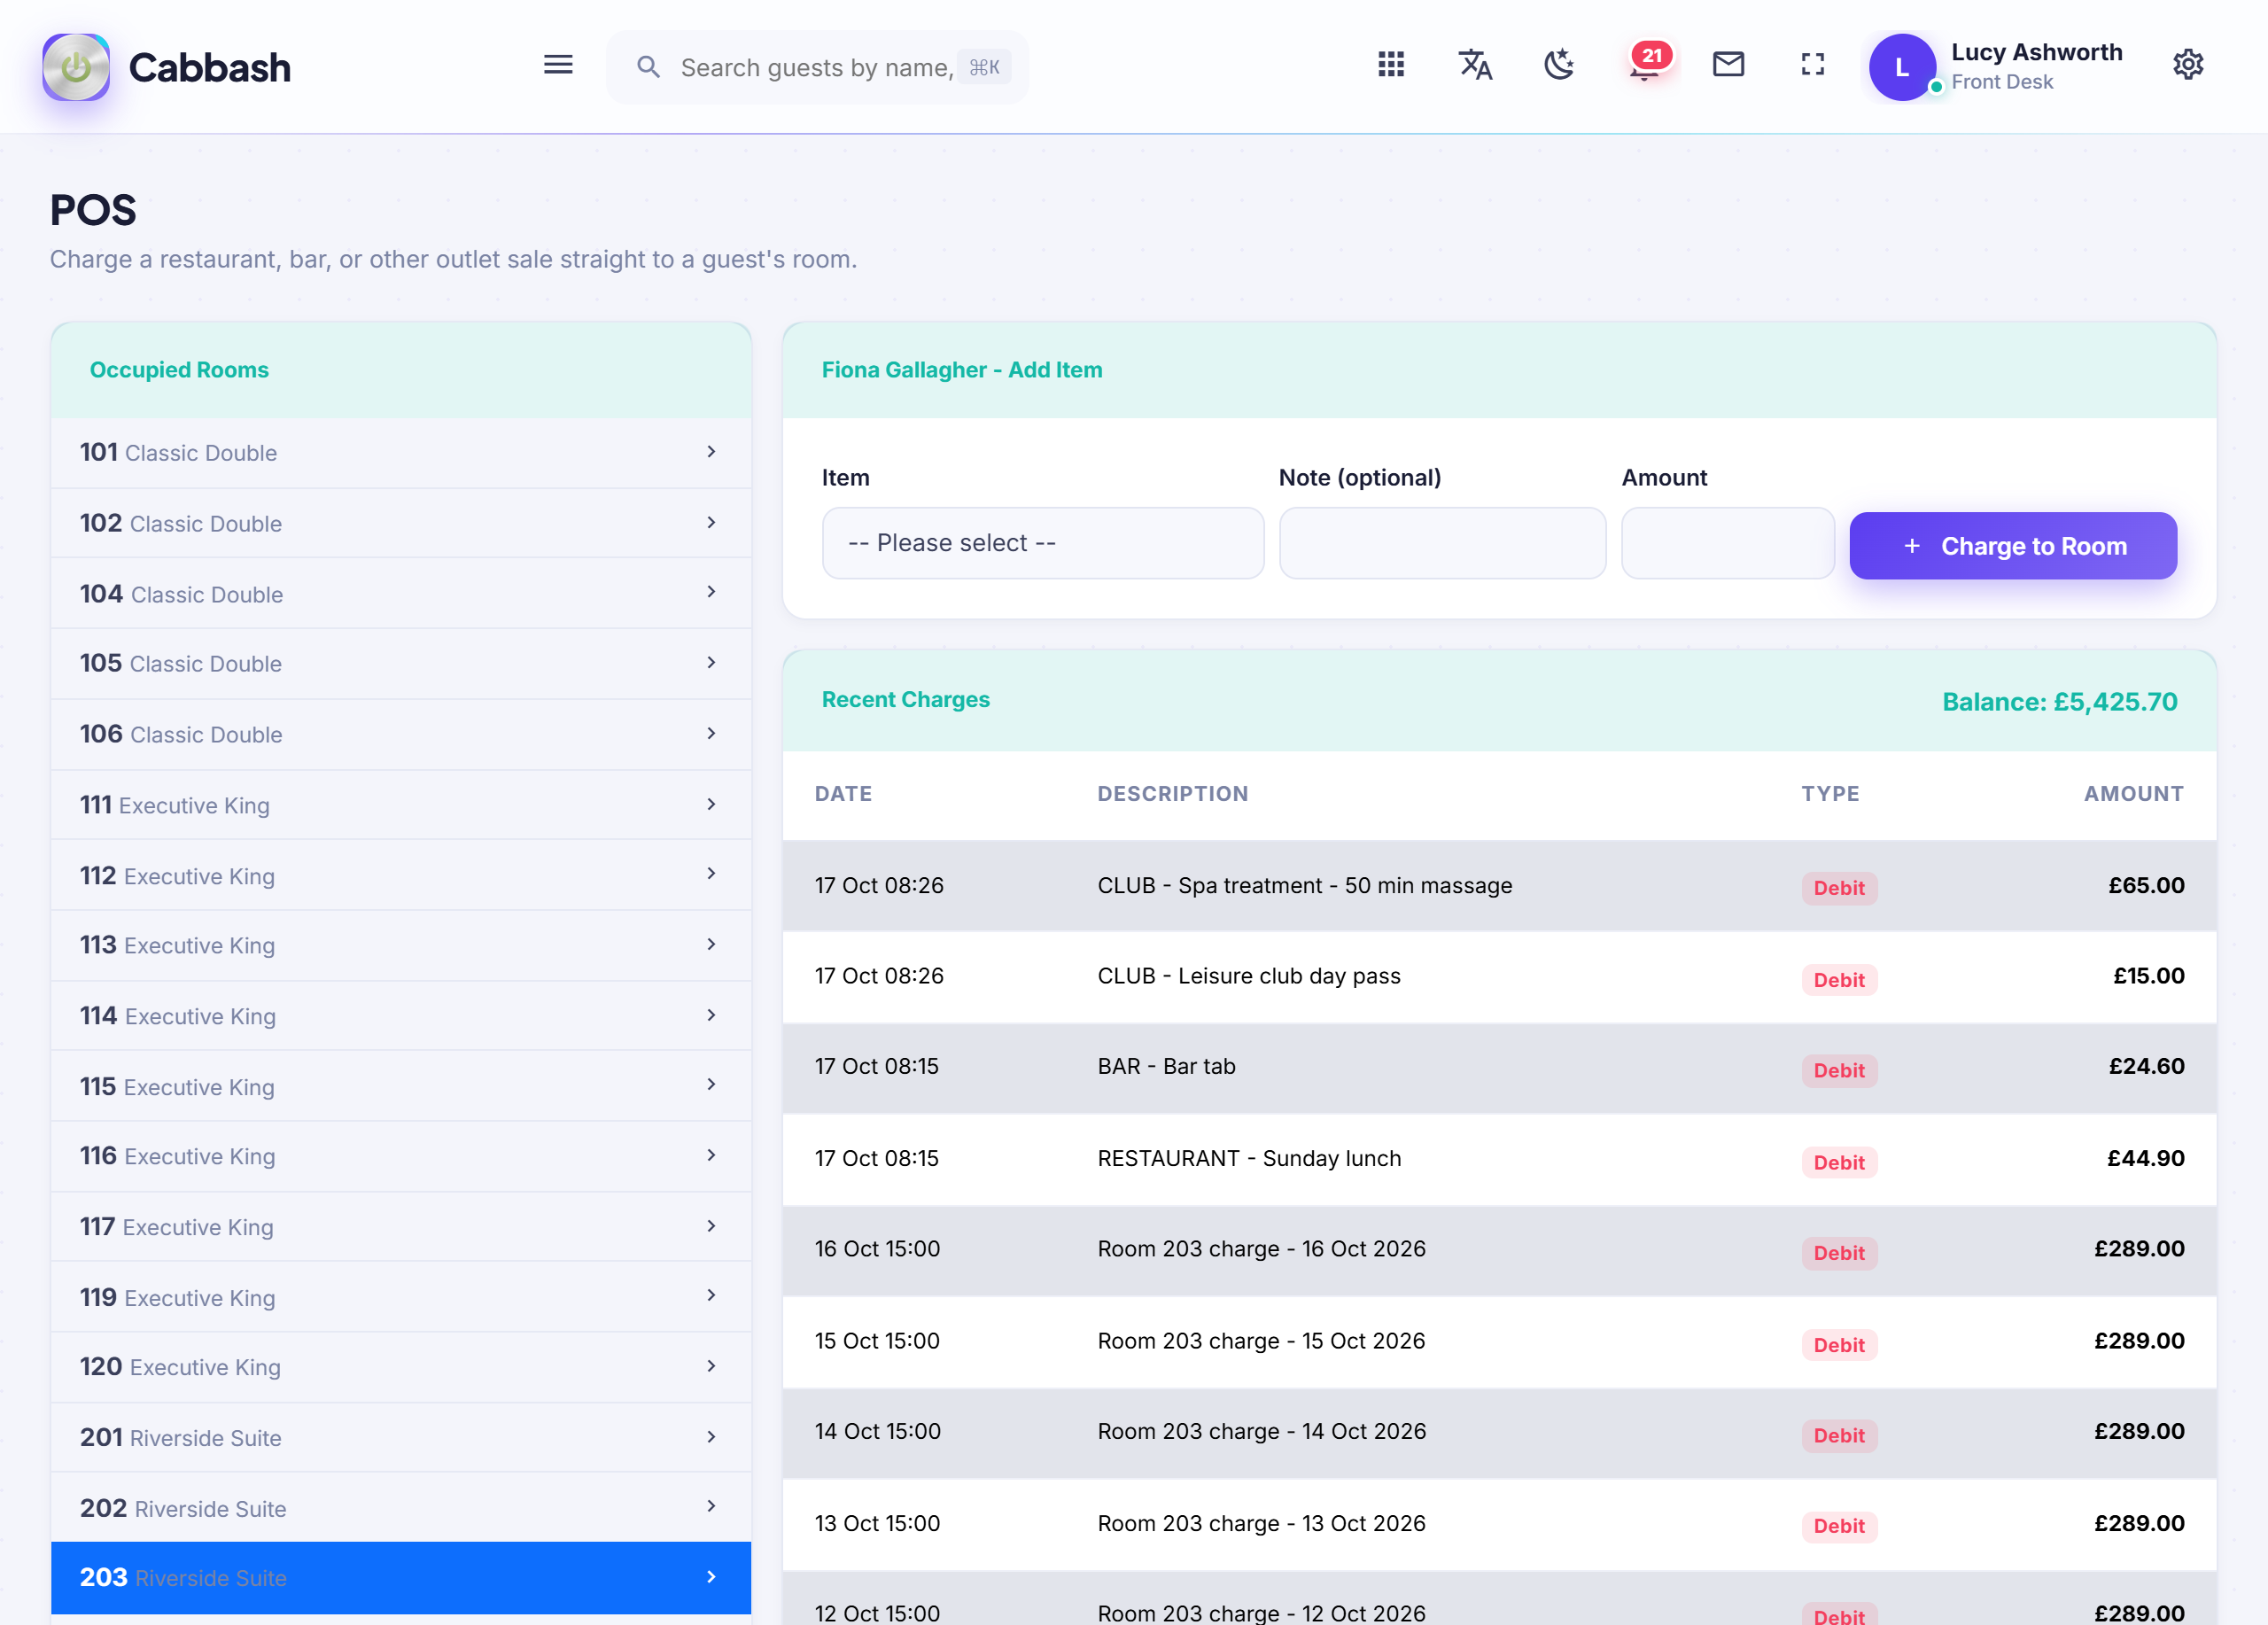Click the DESCRIPTION column header

[1173, 794]
